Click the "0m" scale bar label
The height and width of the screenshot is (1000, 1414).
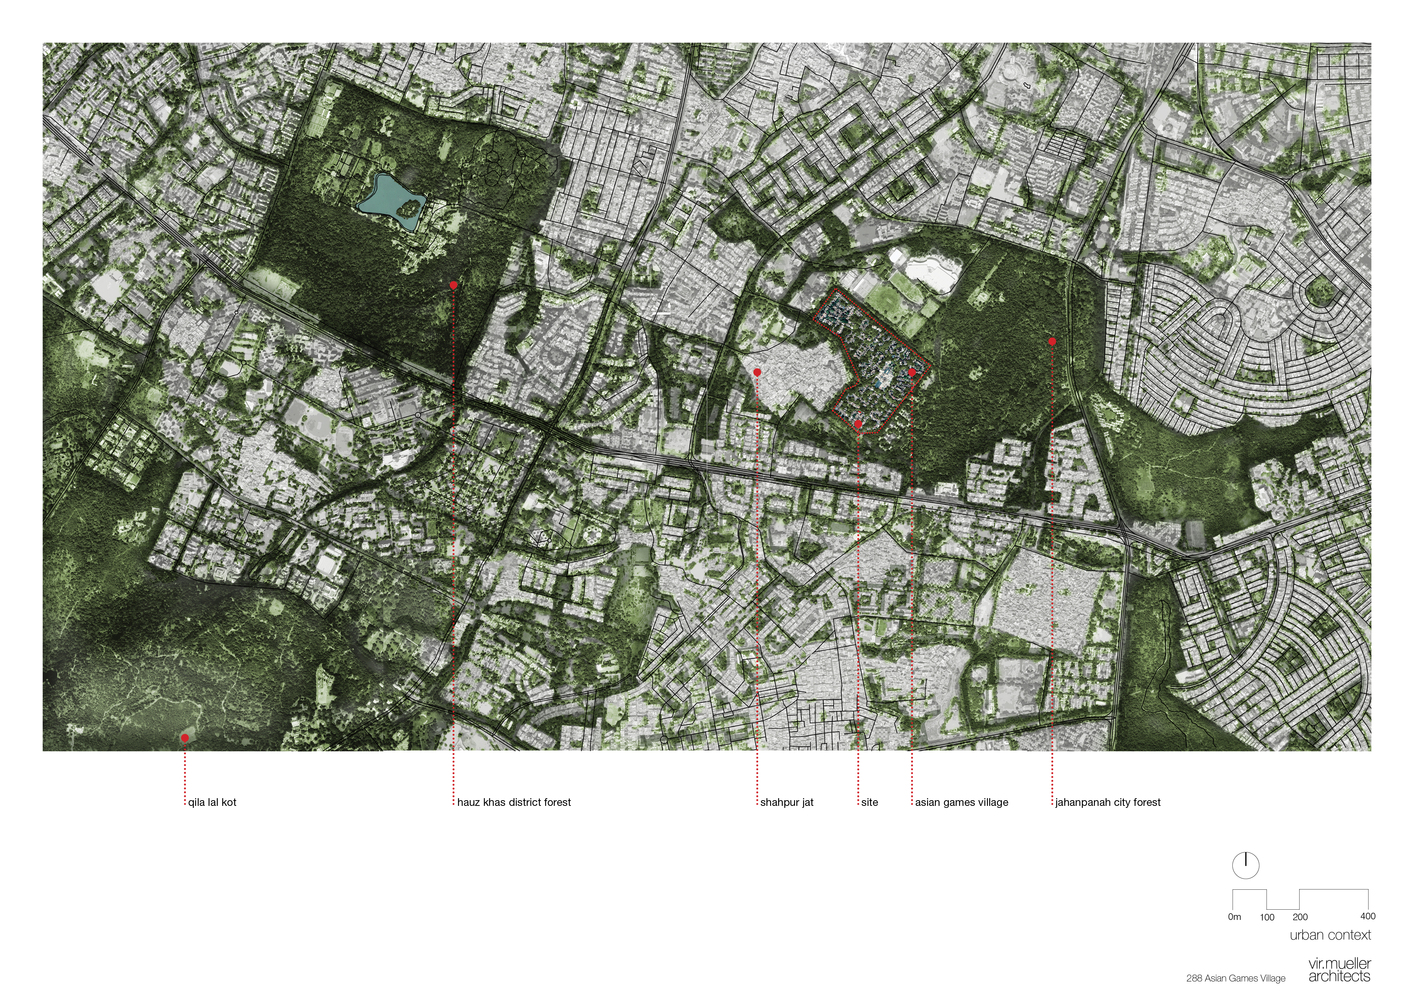1235,917
